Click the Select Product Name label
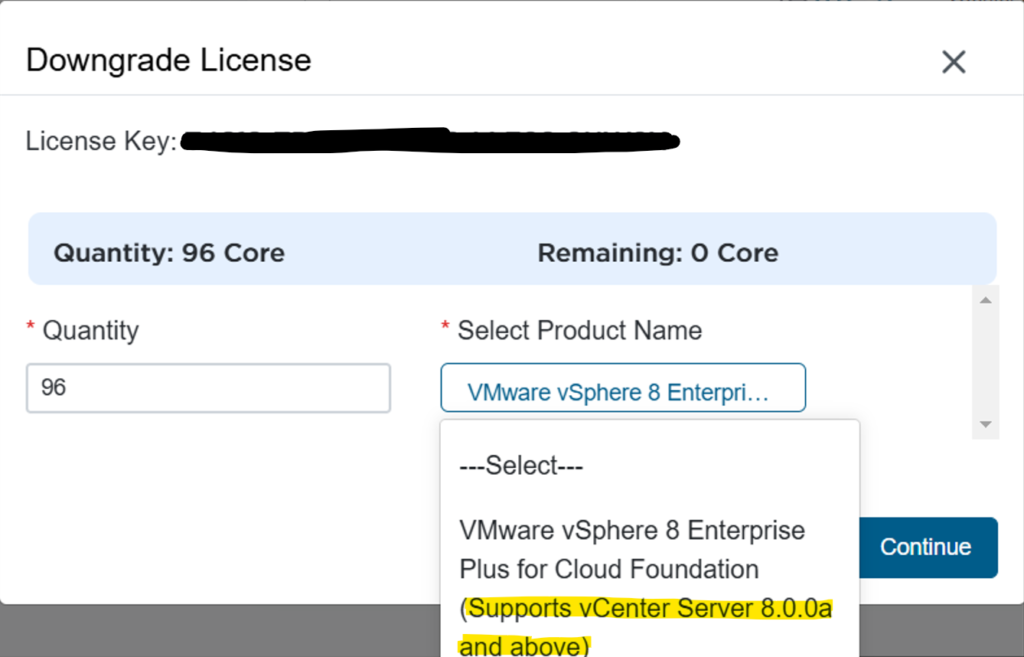The height and width of the screenshot is (657, 1024). (x=580, y=330)
